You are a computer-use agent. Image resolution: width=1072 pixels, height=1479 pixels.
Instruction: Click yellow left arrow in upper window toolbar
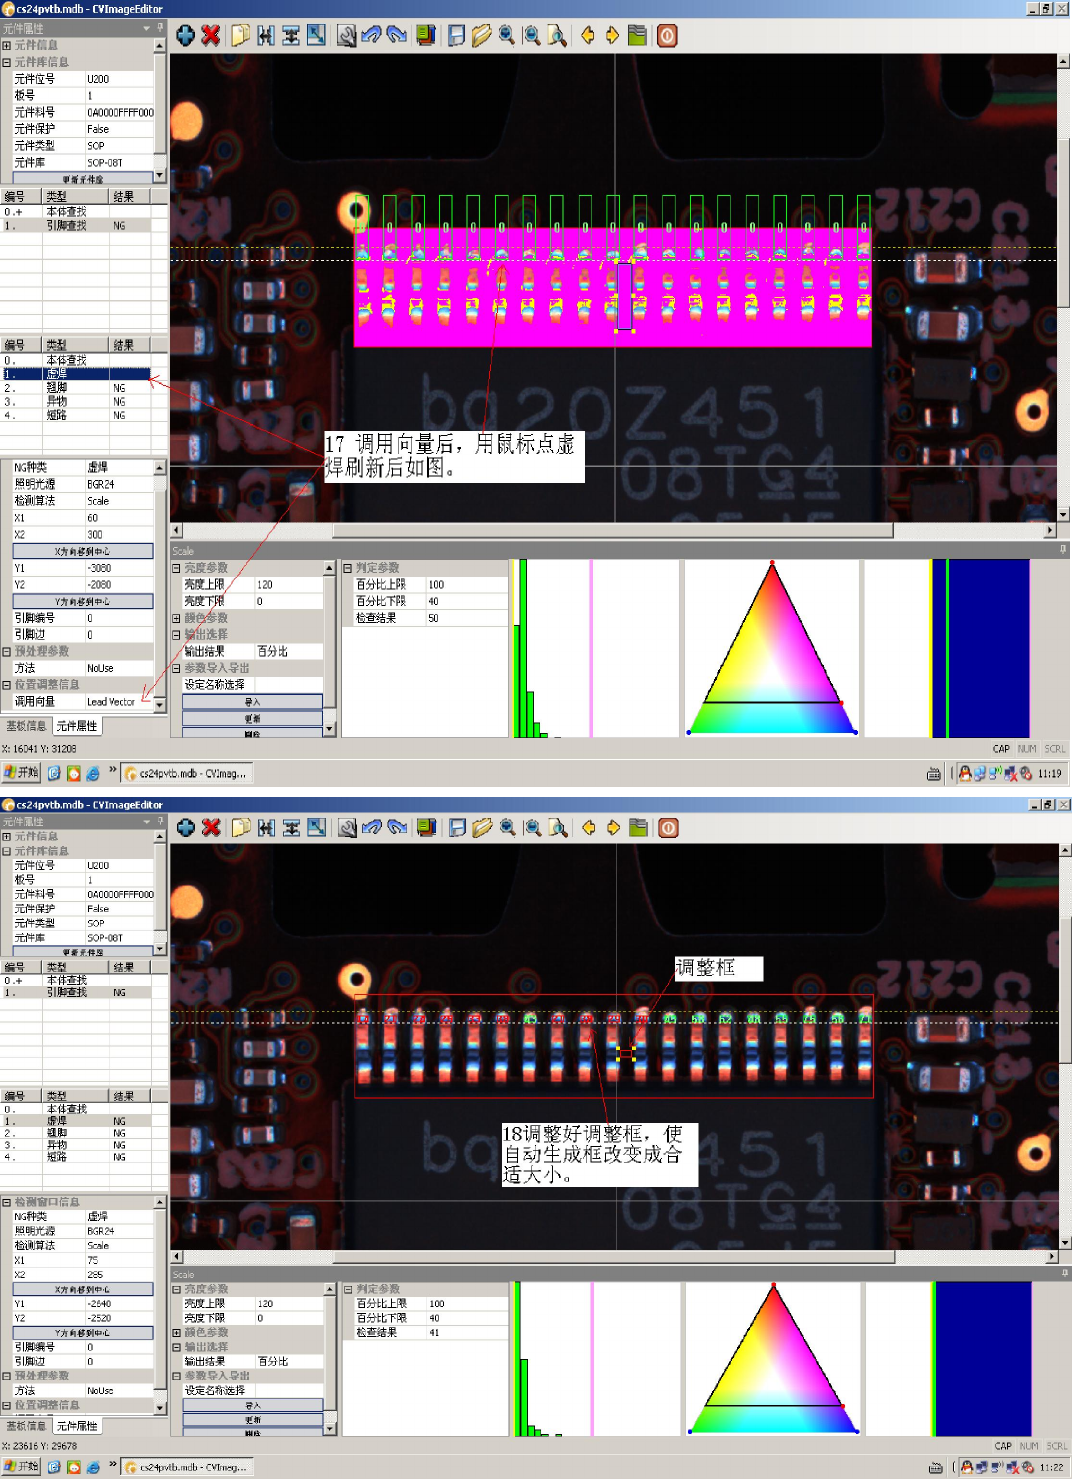(x=588, y=36)
